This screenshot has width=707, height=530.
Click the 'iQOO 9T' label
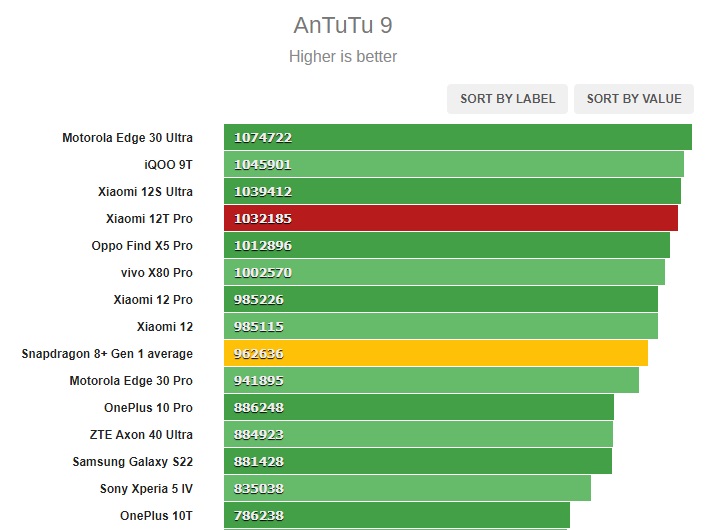click(x=168, y=165)
